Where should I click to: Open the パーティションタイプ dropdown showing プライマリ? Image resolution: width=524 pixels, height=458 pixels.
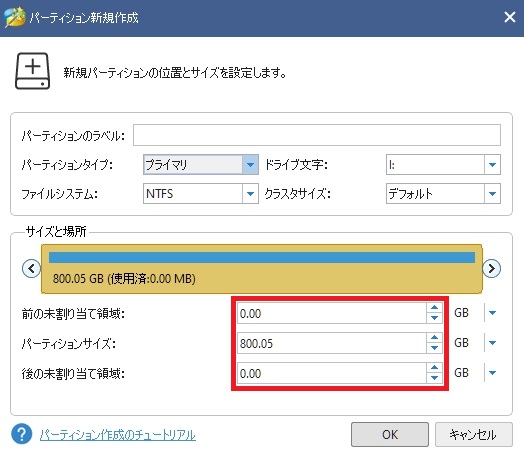point(201,164)
